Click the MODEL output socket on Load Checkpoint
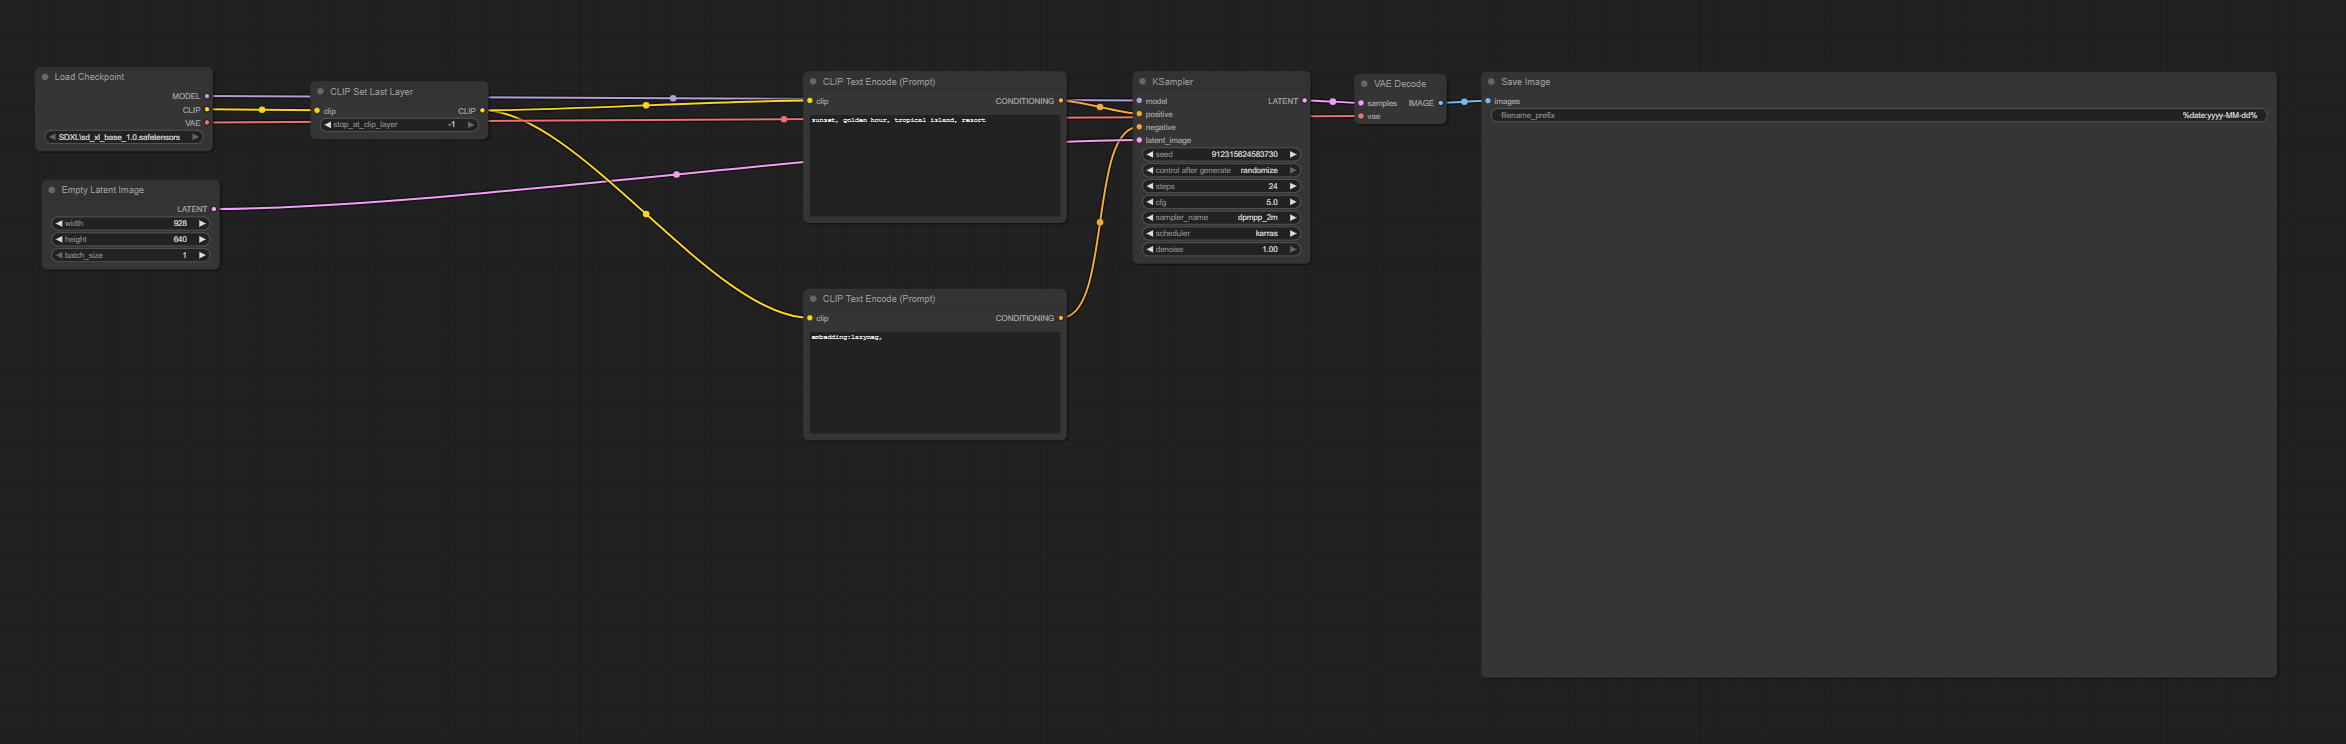Screen dimensions: 2346x744 [x=207, y=96]
